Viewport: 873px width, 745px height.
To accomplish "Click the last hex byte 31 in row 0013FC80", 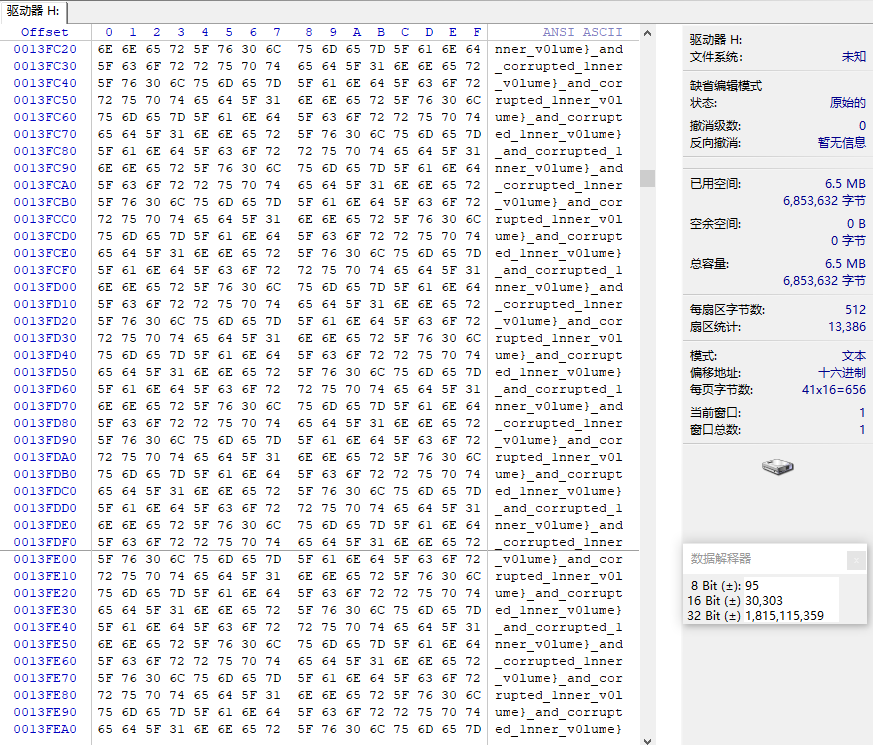I will [x=473, y=151].
